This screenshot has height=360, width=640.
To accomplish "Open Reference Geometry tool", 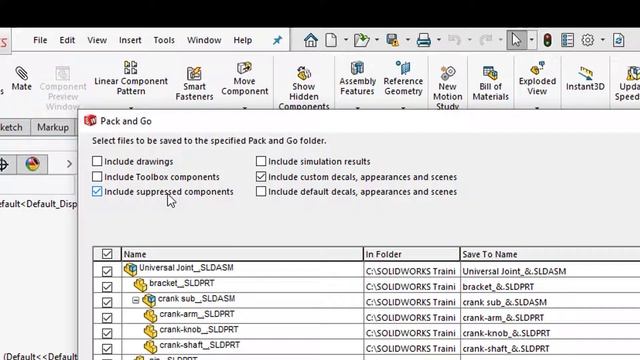I will click(403, 78).
